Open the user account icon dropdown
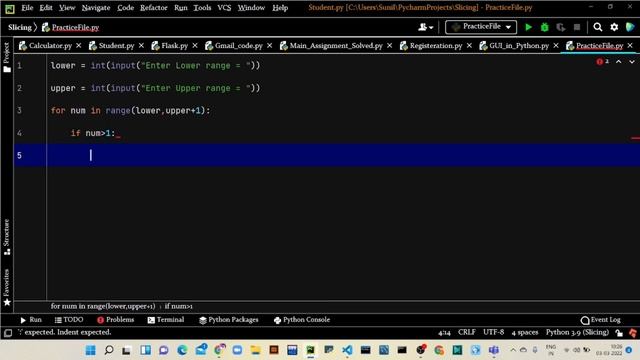 coord(425,27)
